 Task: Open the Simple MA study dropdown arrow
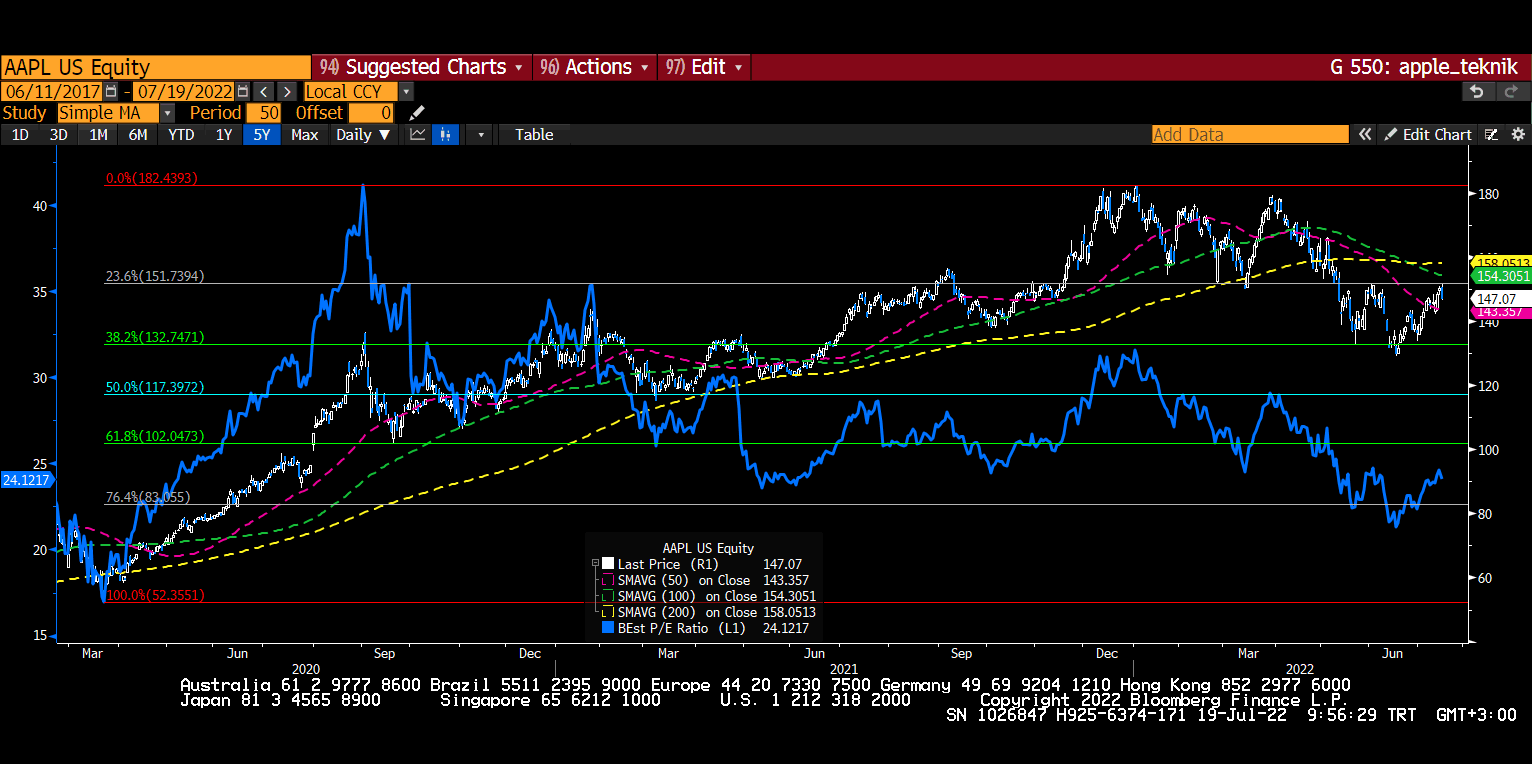[x=167, y=113]
